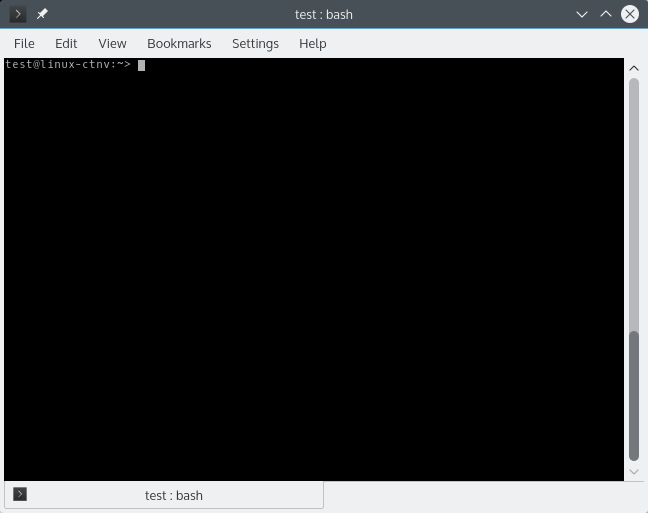Expand the View menu
648x513 pixels.
[112, 43]
